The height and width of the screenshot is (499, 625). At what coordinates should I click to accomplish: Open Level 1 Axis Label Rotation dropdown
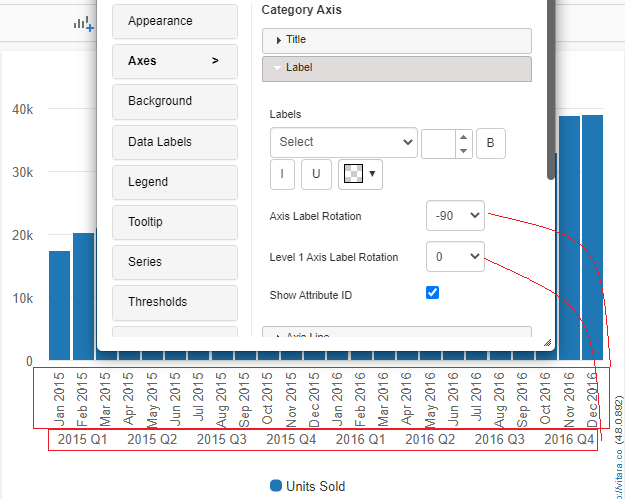(455, 257)
